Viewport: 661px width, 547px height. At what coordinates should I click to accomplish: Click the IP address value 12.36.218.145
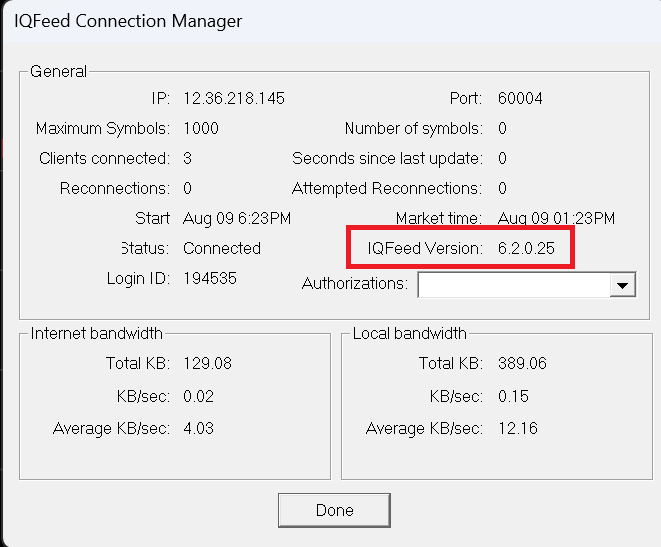[x=234, y=99]
